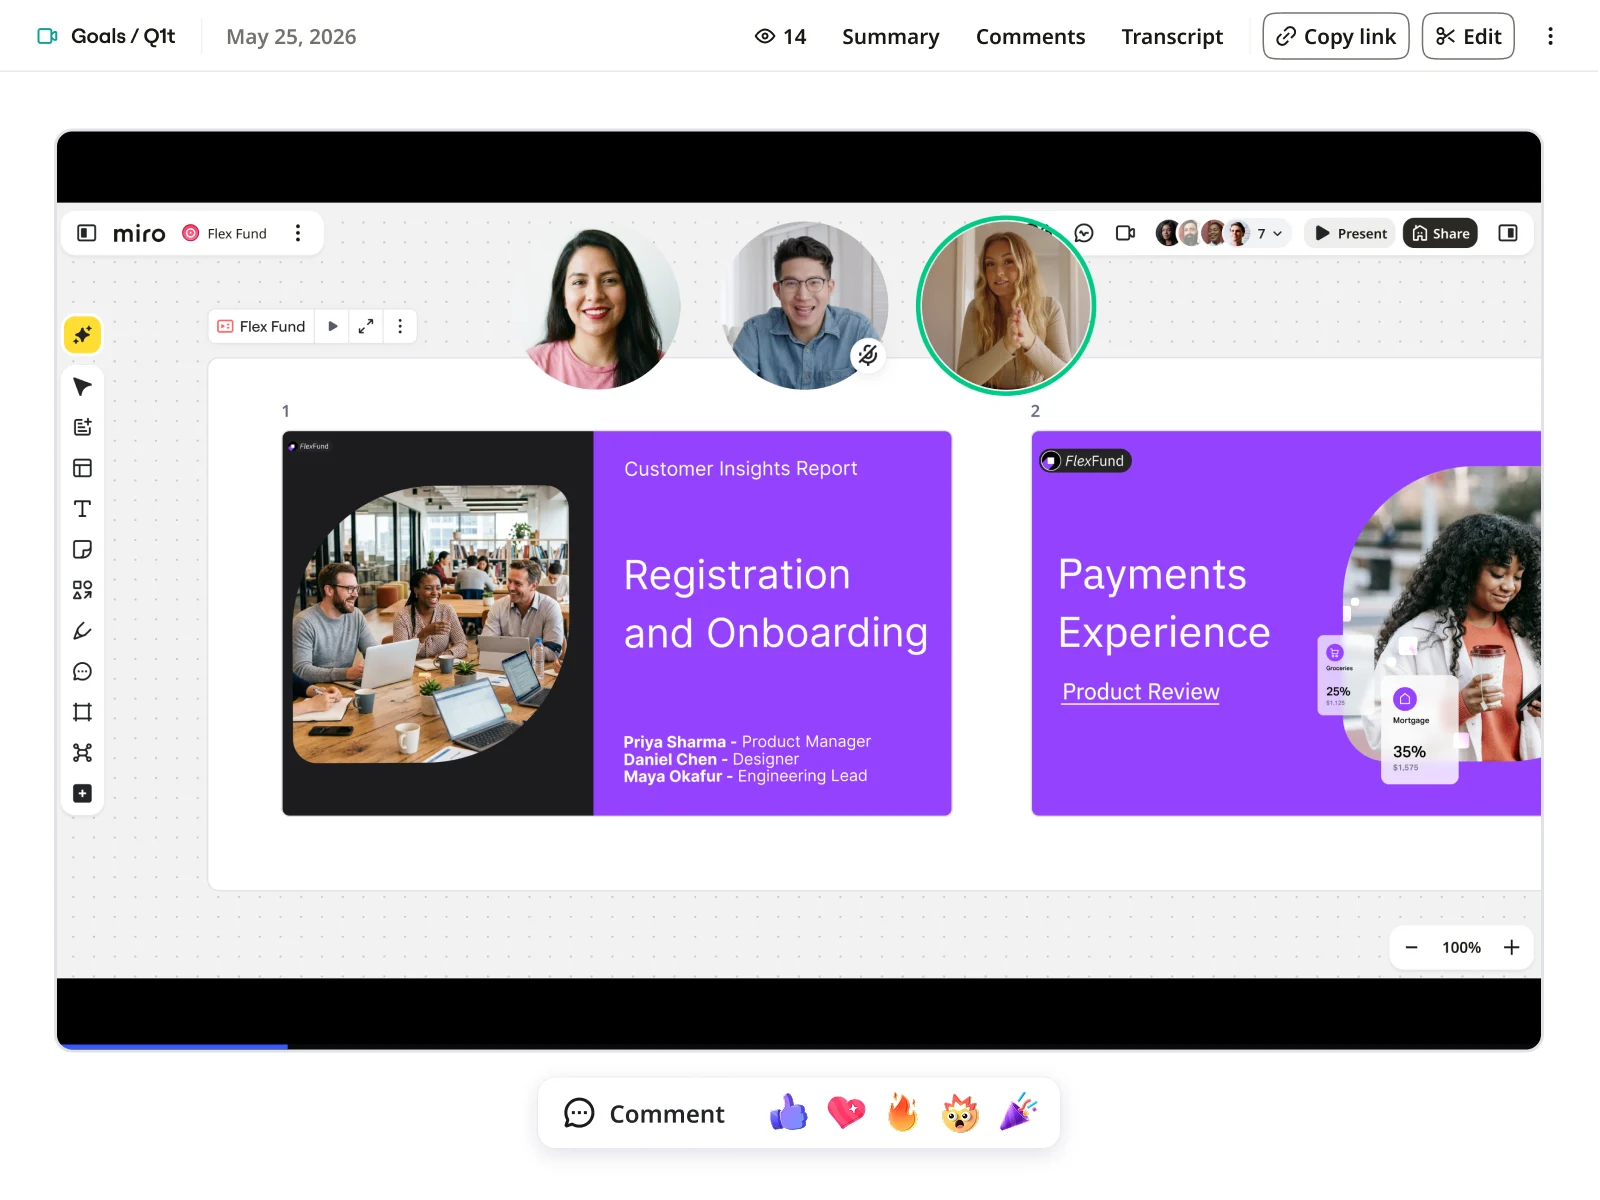Screen dimensions: 1600x1200
Task: React with fire emoji
Action: [903, 1113]
